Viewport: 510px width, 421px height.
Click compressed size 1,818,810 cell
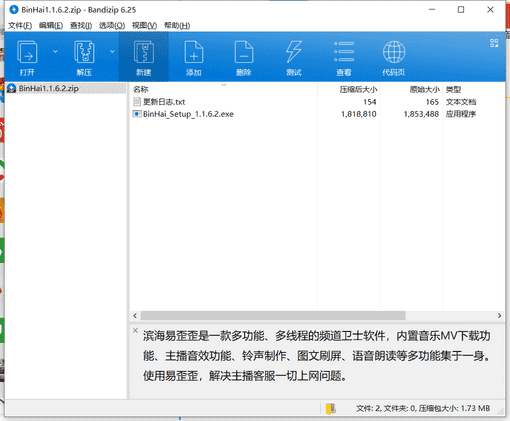[x=359, y=114]
